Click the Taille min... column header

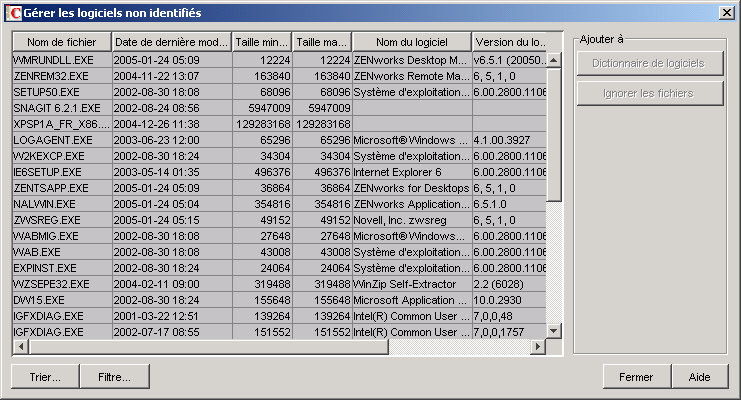(x=262, y=42)
